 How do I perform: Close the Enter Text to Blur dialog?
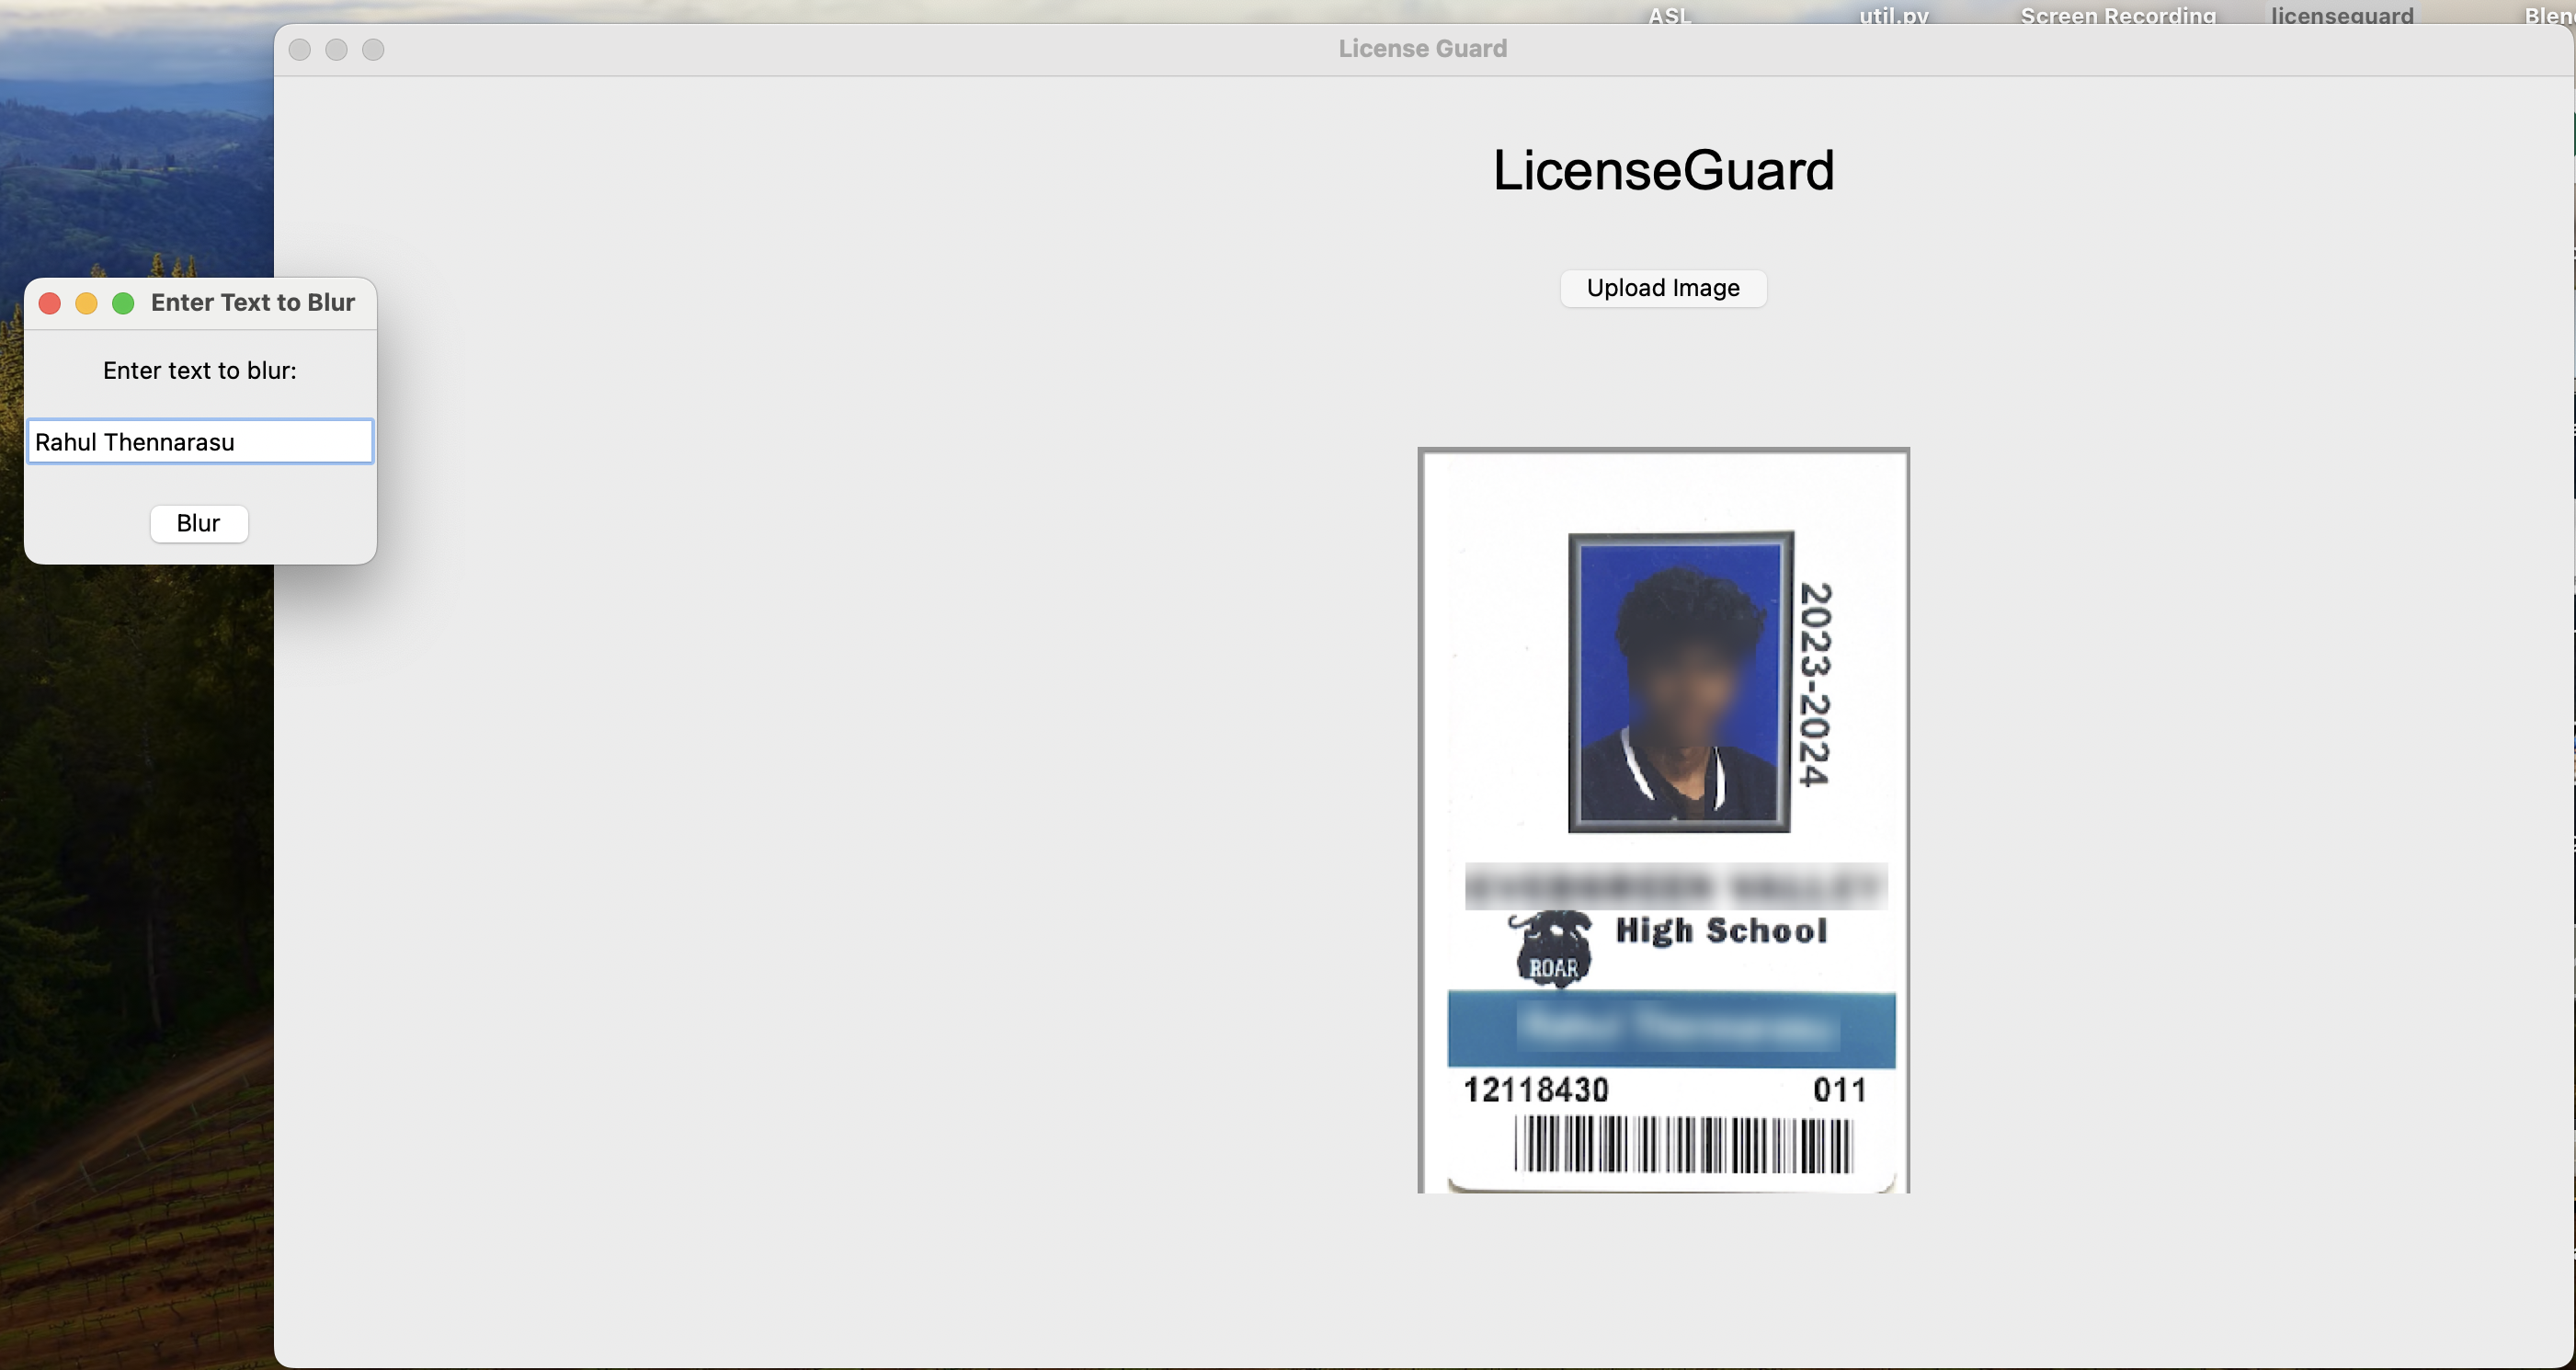pos(50,303)
